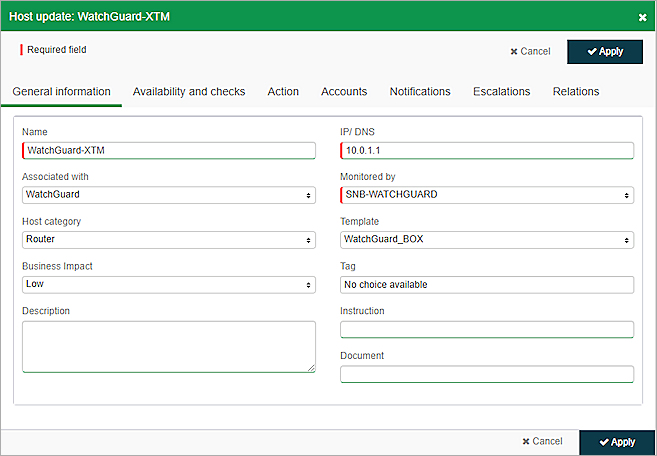Click the Name input field
The image size is (657, 456).
[168, 150]
